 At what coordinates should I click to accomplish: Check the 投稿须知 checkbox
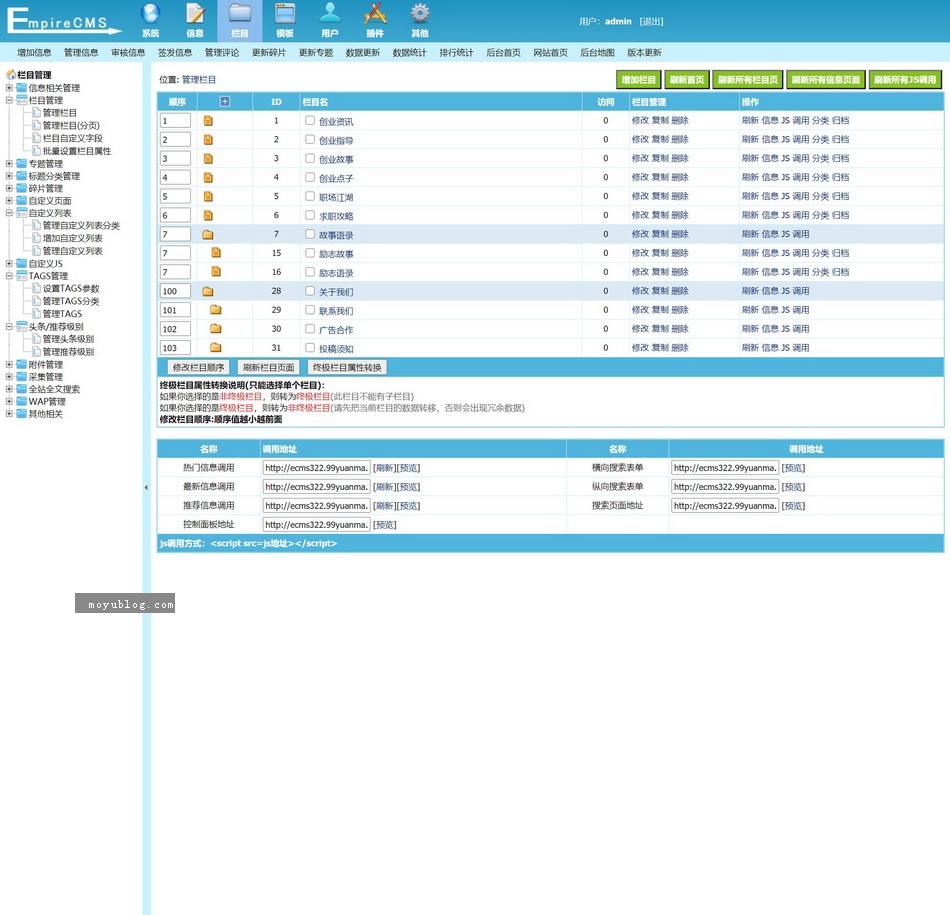[x=310, y=347]
